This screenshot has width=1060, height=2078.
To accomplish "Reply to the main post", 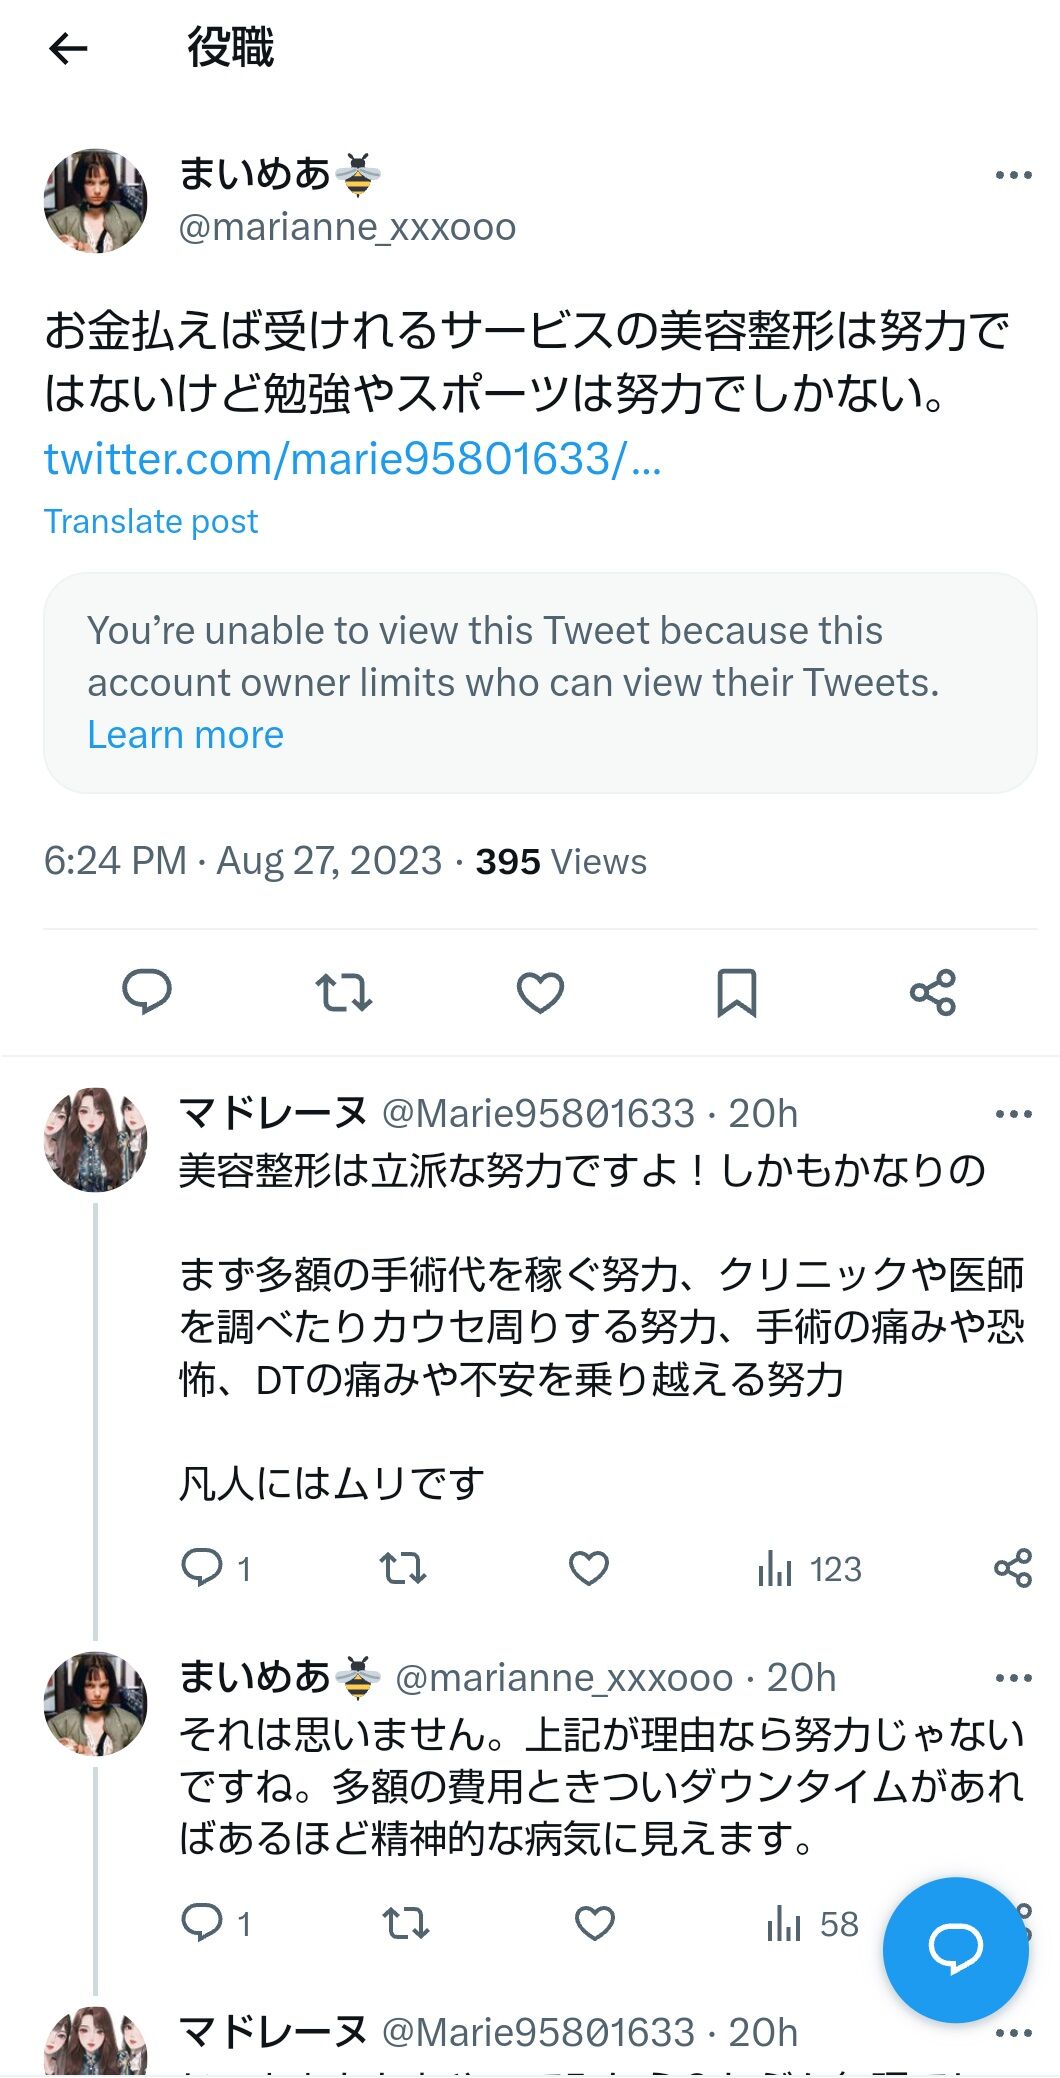I will click(146, 992).
